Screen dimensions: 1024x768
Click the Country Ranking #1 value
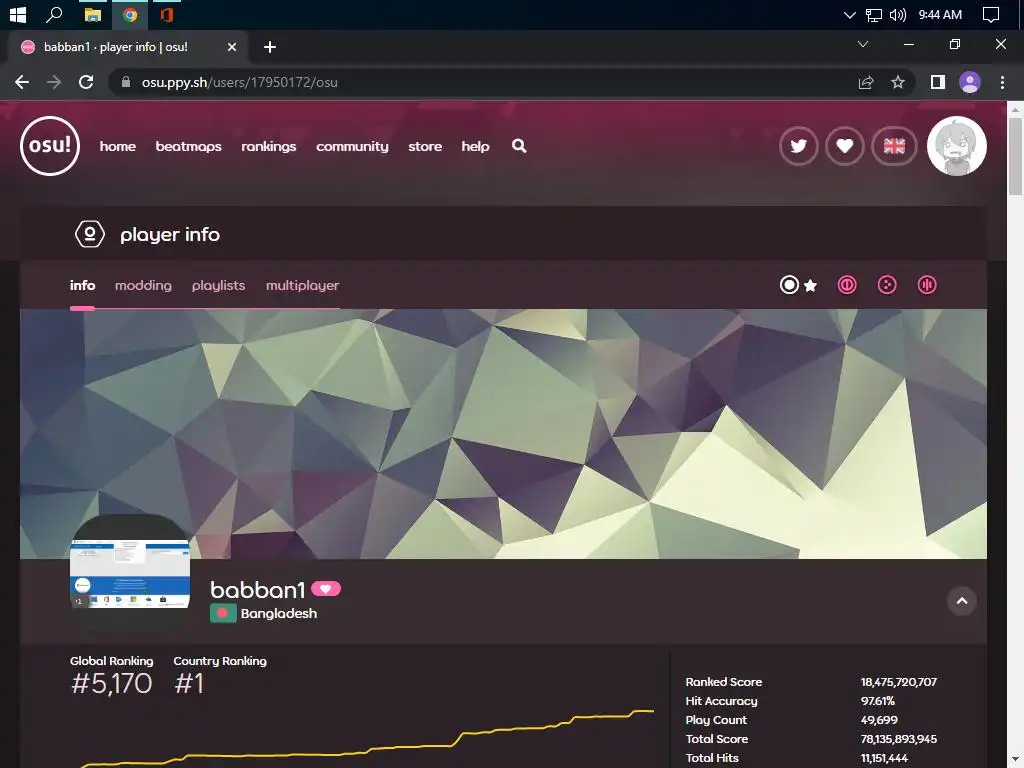[189, 684]
